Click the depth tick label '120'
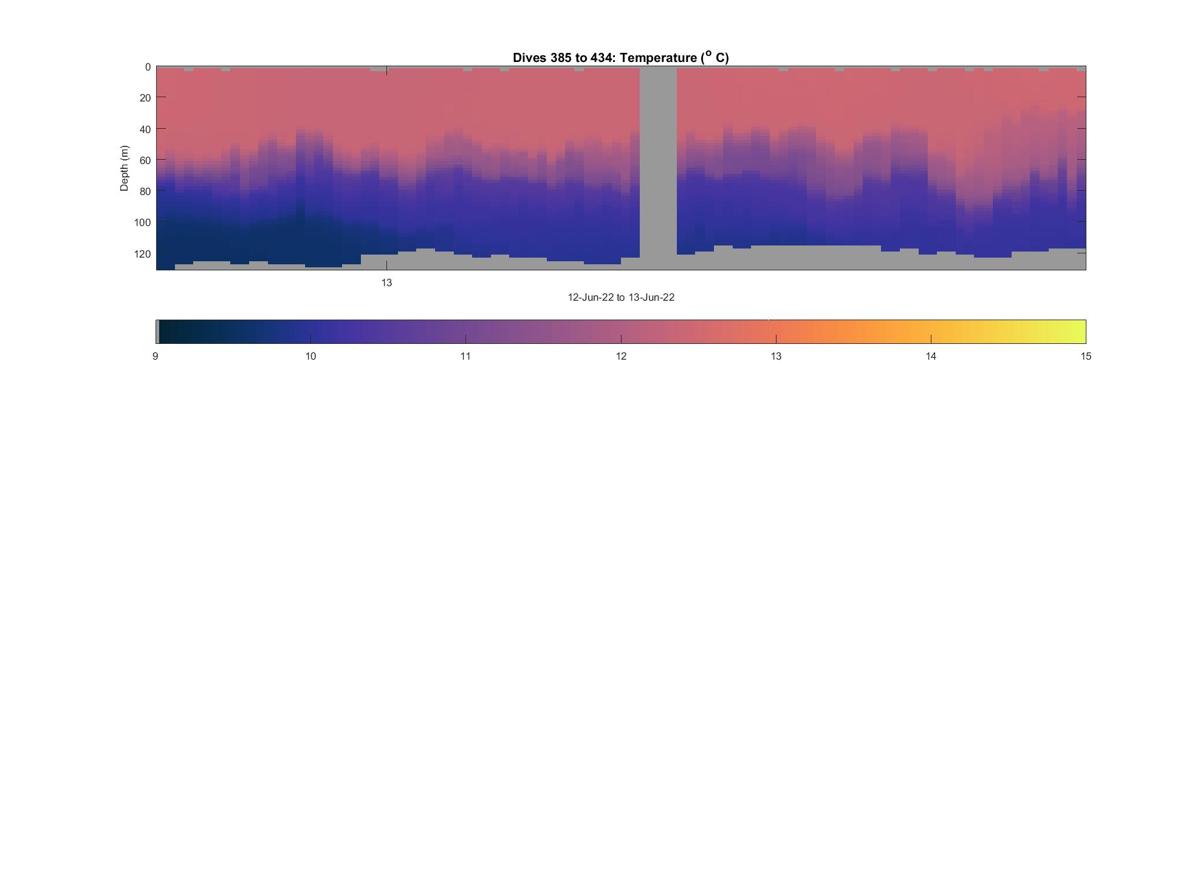 point(142,253)
